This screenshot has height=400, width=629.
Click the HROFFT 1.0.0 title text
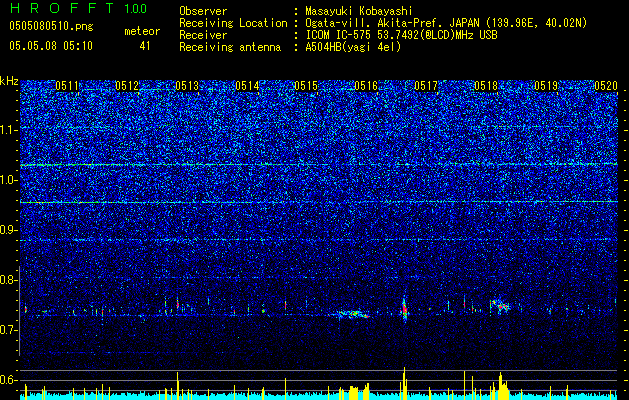pyautogui.click(x=78, y=8)
